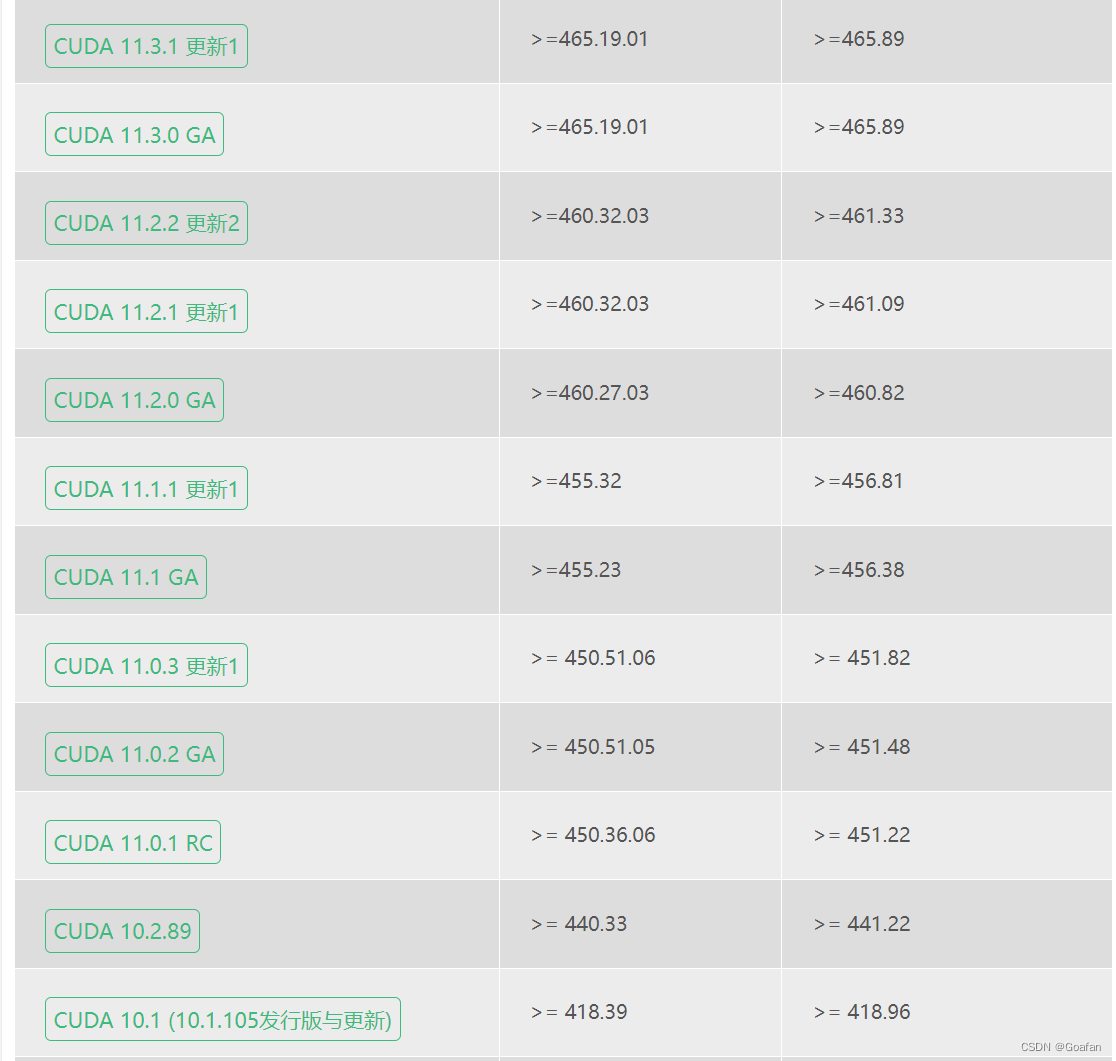Open the CUDA 11.0.3 更新1 link
The height and width of the screenshot is (1061, 1116).
(x=146, y=666)
